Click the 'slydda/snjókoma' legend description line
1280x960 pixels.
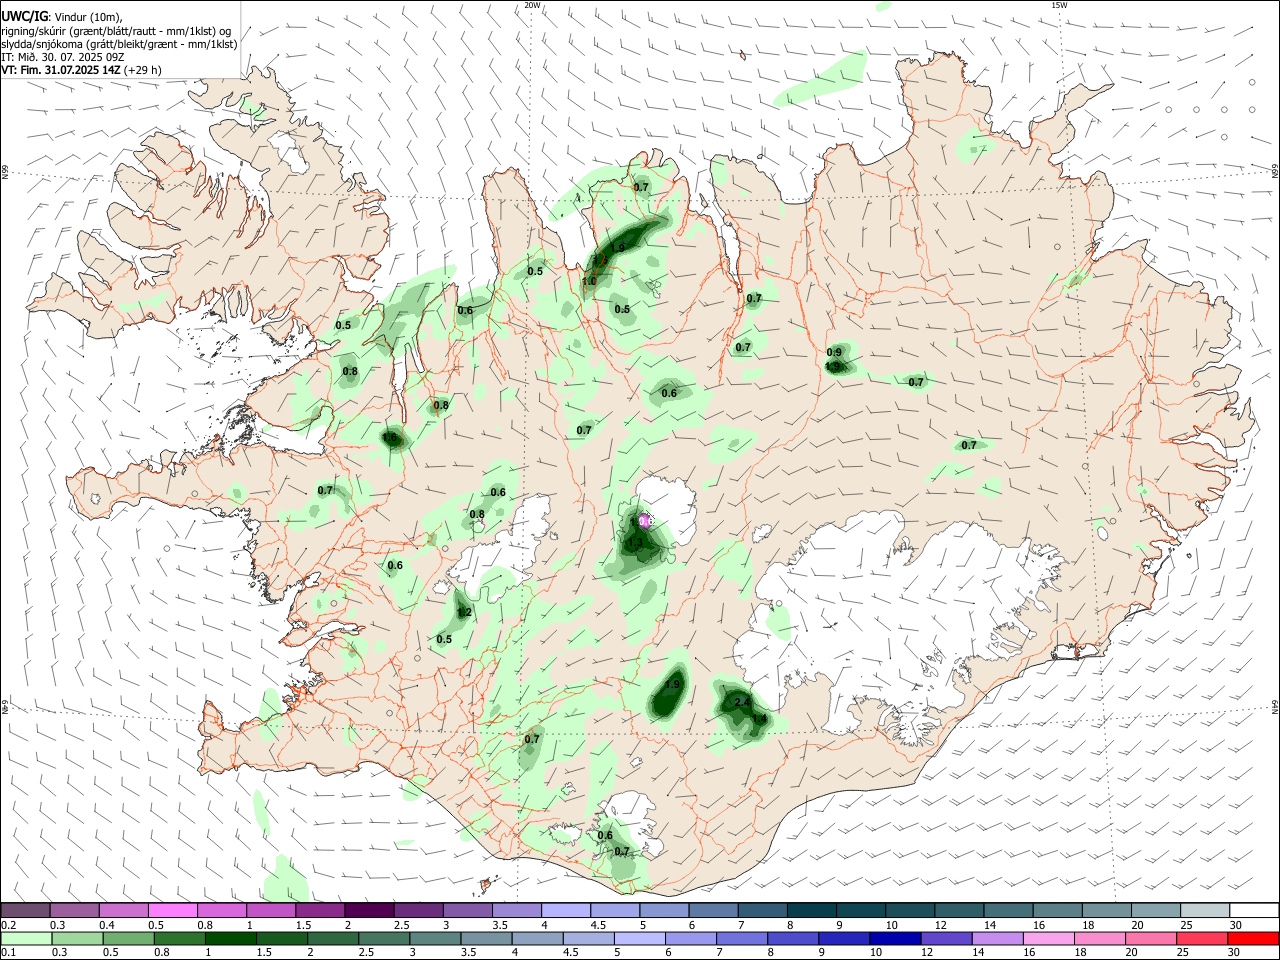pyautogui.click(x=119, y=44)
